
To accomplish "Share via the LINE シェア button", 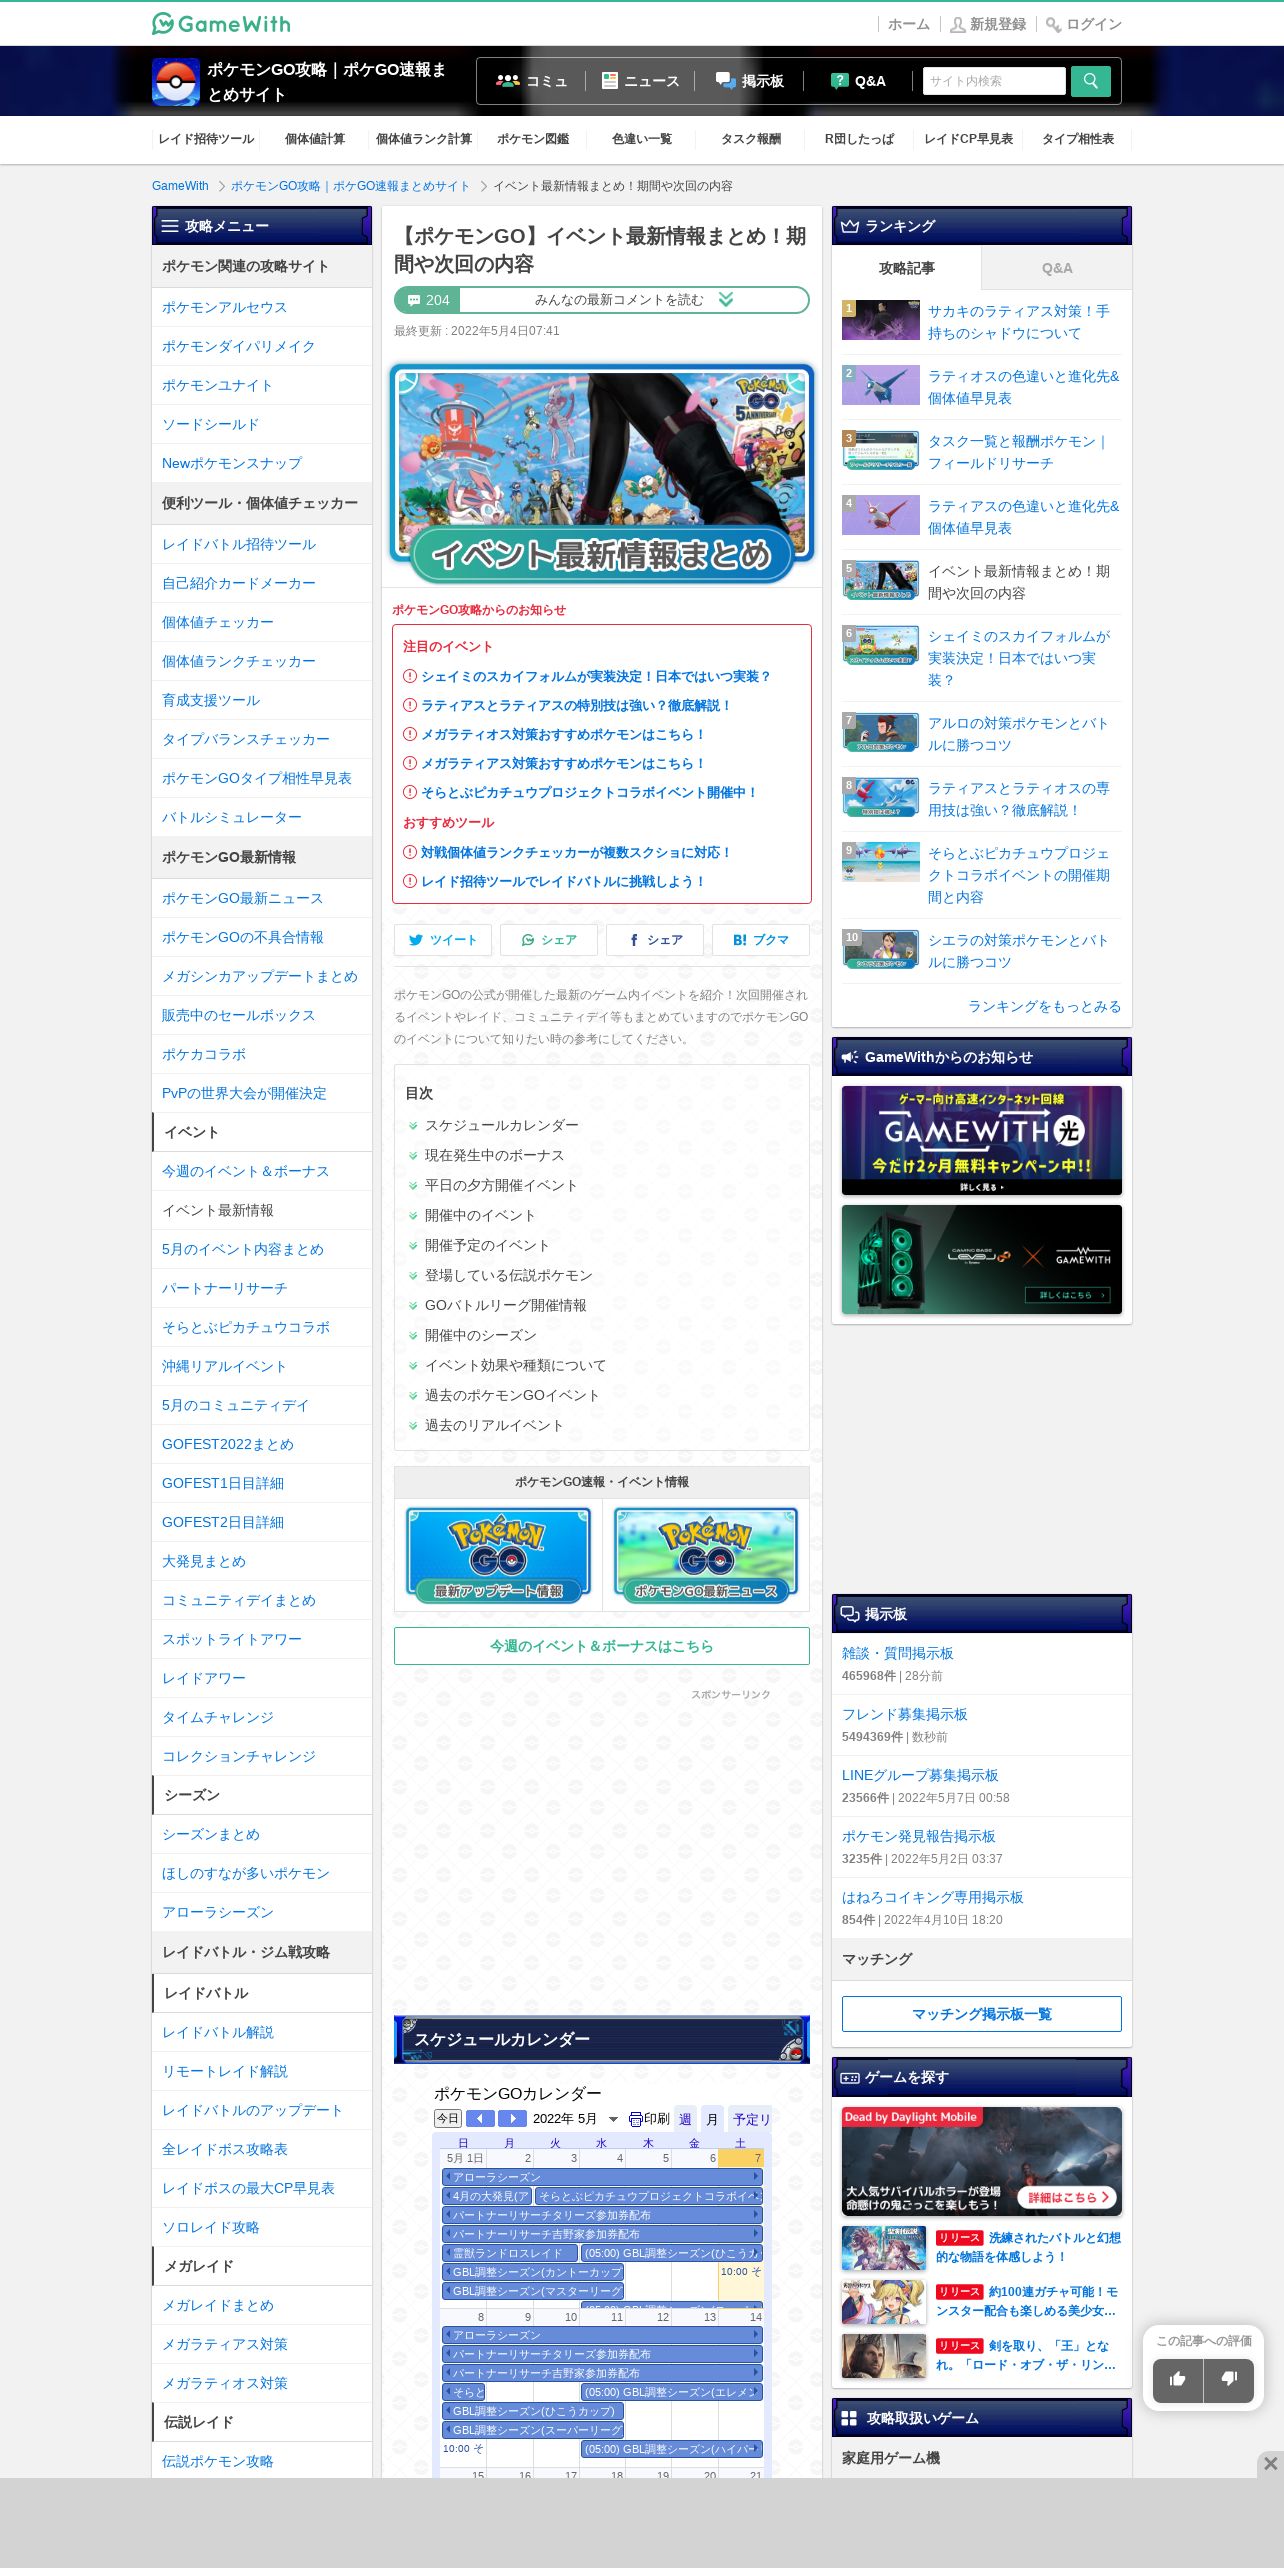I will [x=549, y=940].
